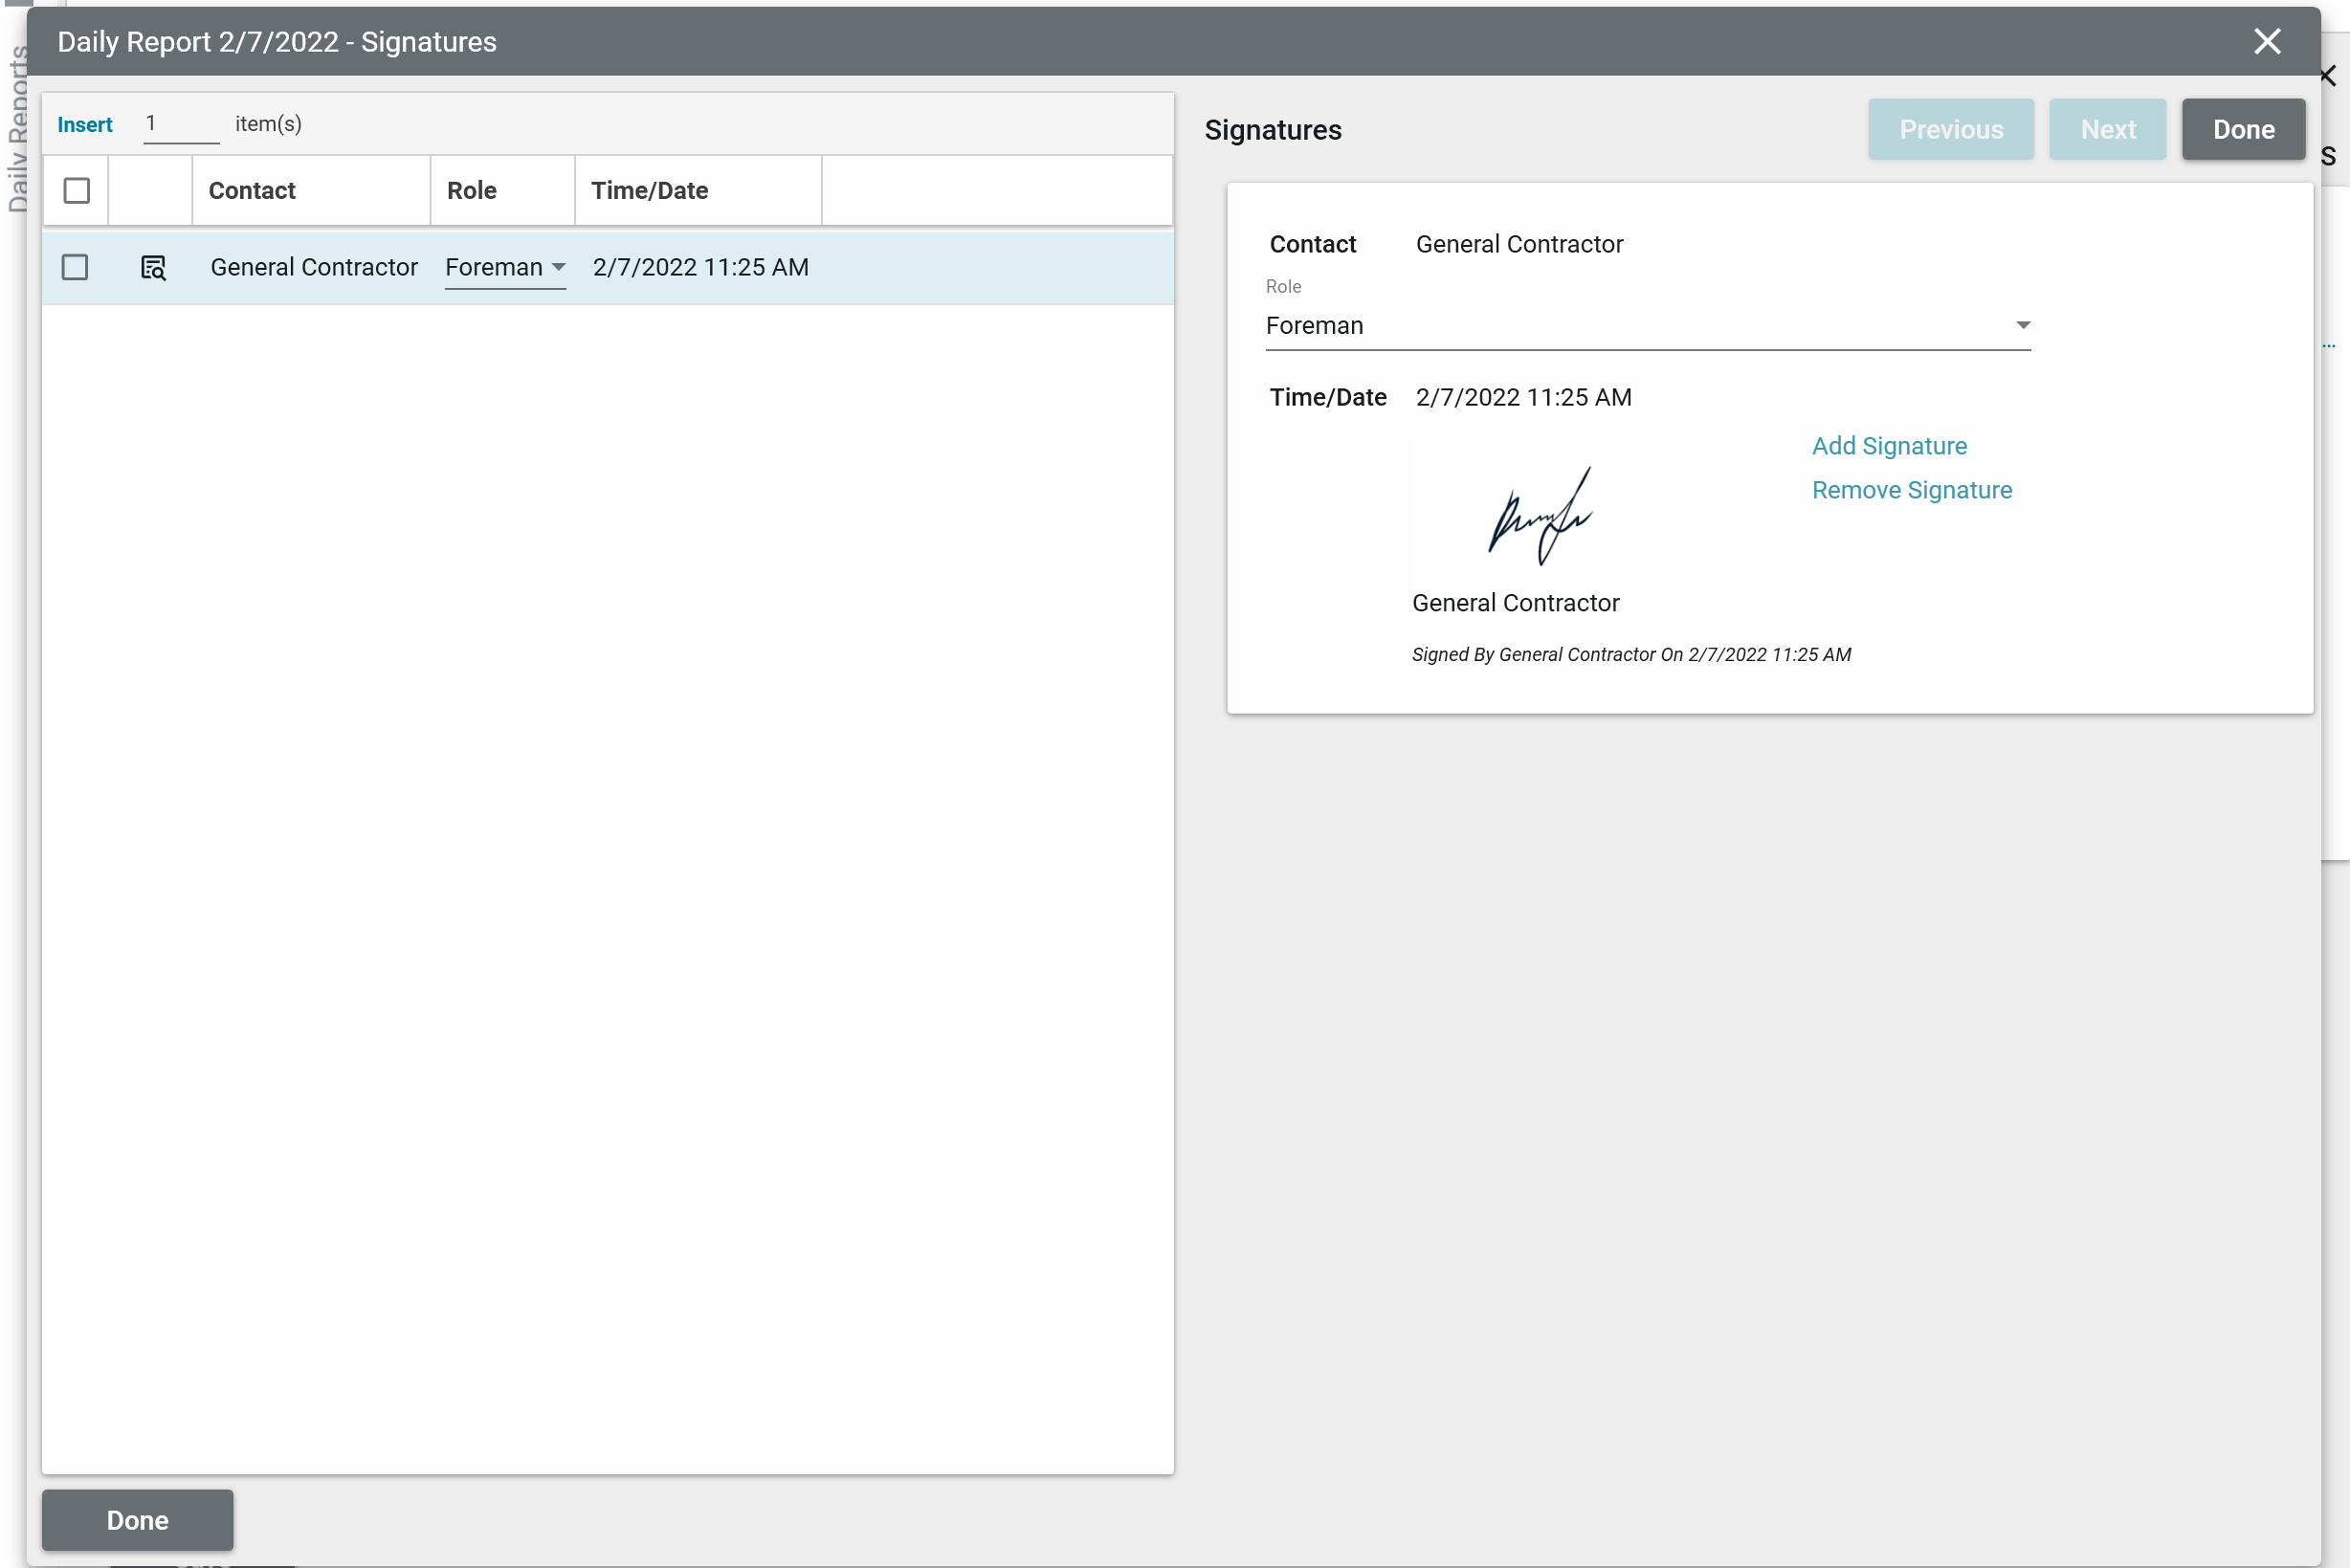The width and height of the screenshot is (2350, 1568).
Task: Open detail view icon for General Contractor row
Action: (153, 267)
